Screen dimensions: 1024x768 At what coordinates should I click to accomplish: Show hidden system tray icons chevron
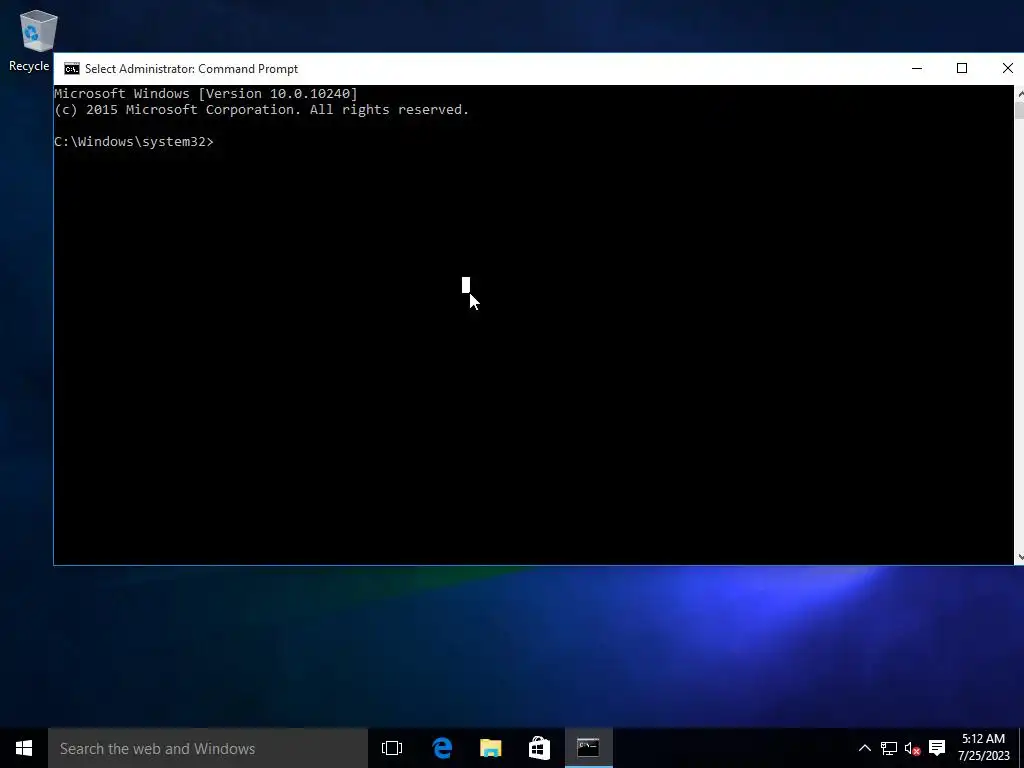pos(864,748)
